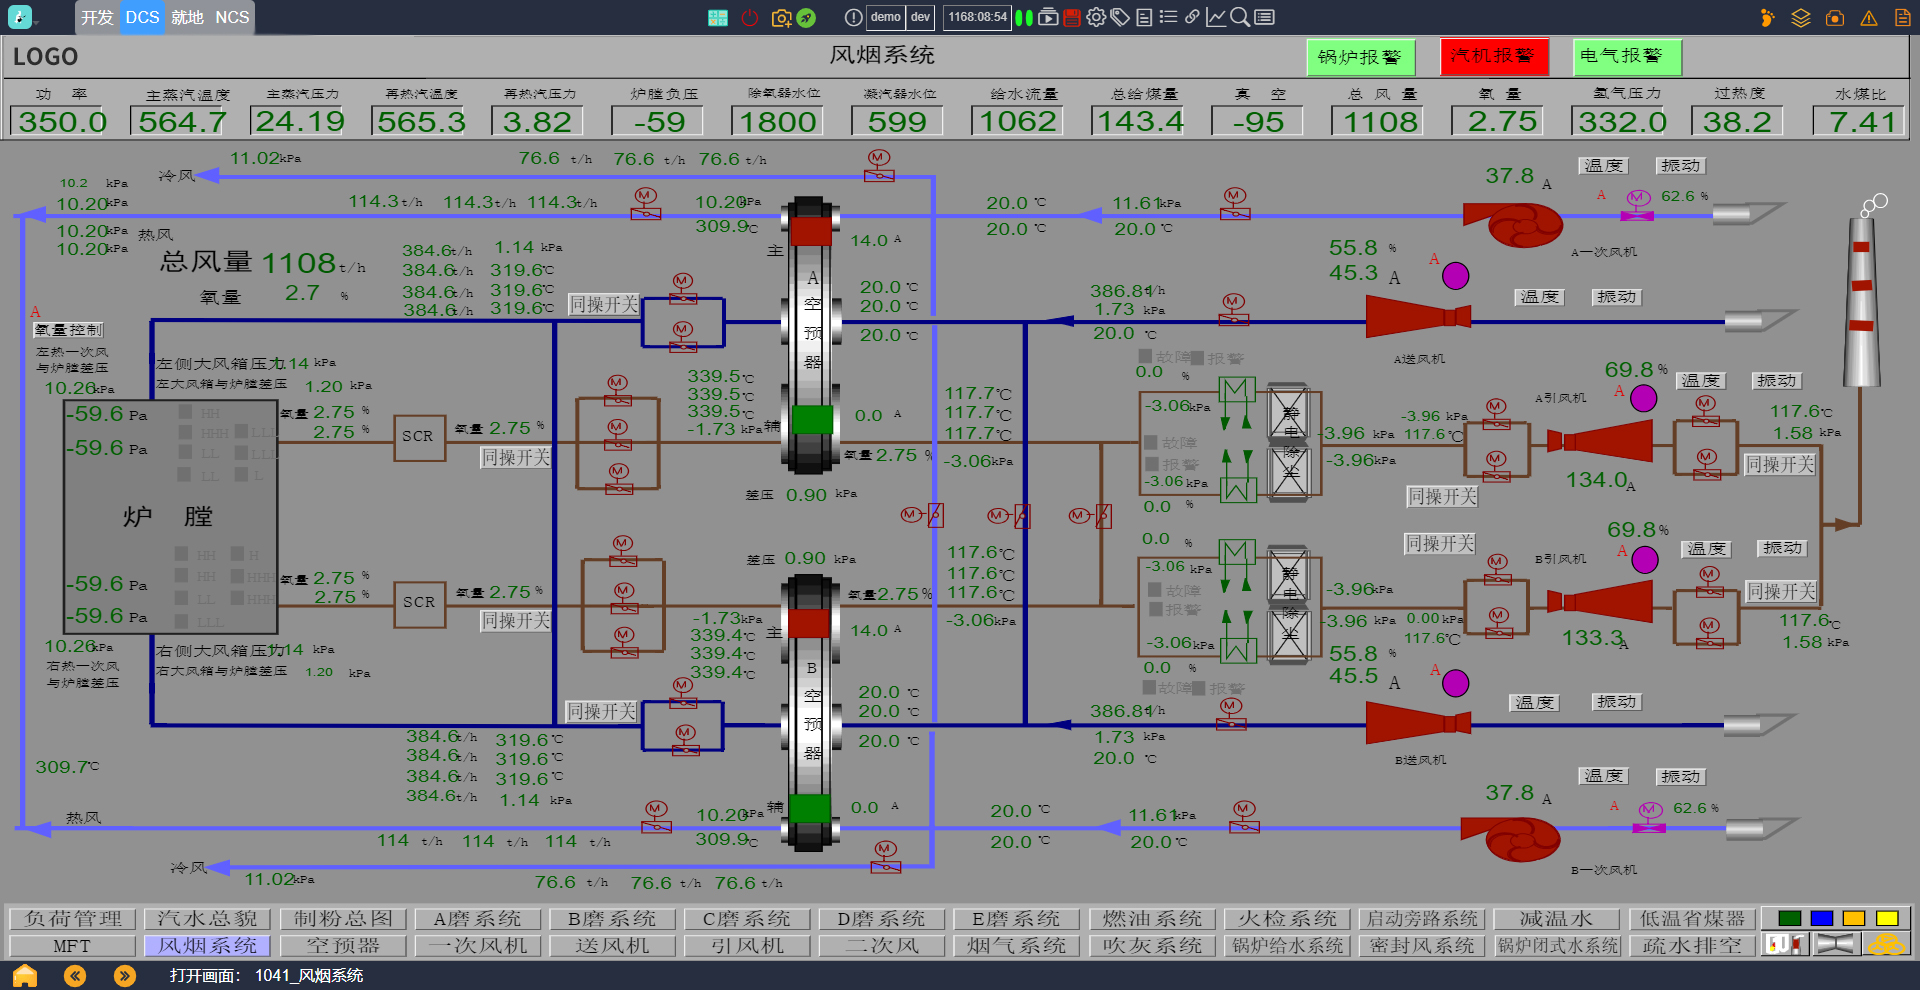This screenshot has width=1920, height=990.
Task: Open the trend line chart icon
Action: (1216, 17)
